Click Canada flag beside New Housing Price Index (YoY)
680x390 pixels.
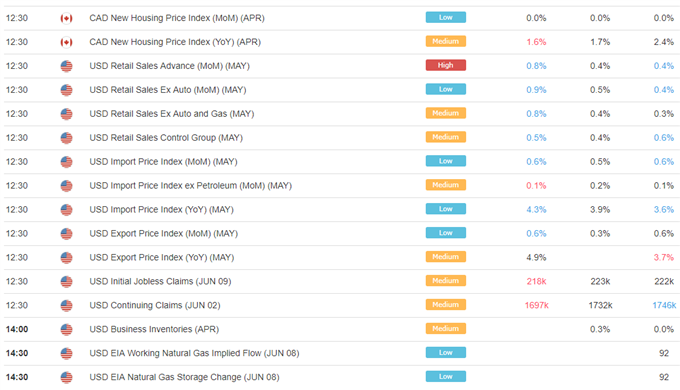tap(66, 42)
